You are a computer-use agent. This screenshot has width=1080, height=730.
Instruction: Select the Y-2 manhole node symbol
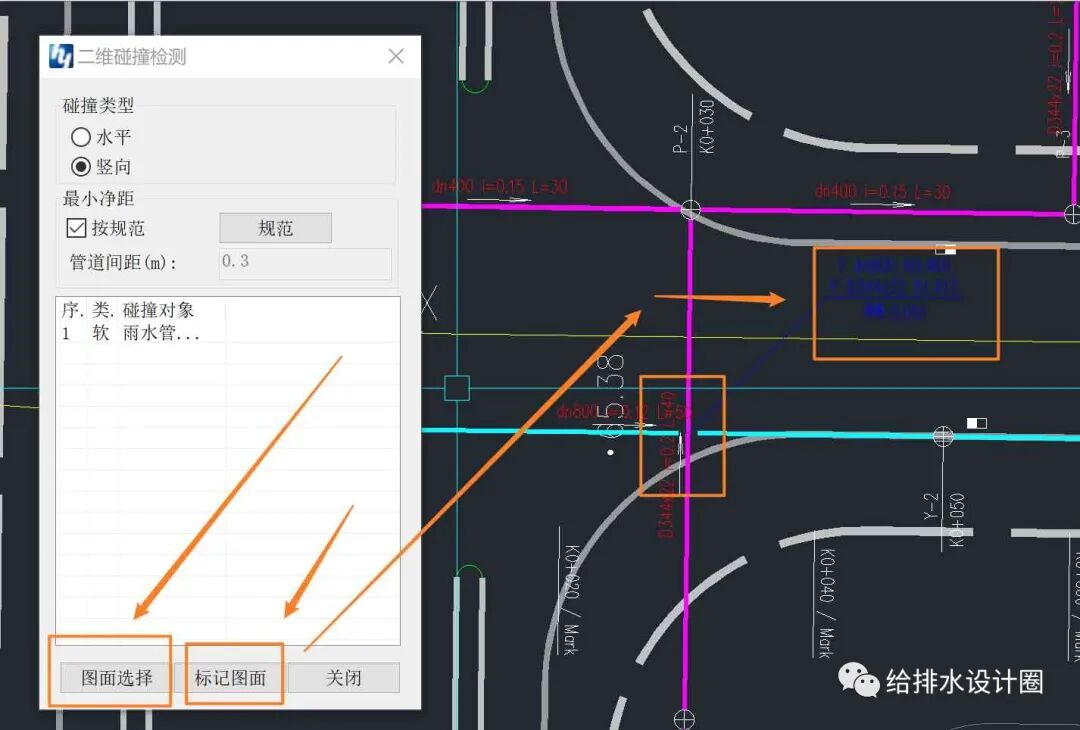click(x=943, y=435)
